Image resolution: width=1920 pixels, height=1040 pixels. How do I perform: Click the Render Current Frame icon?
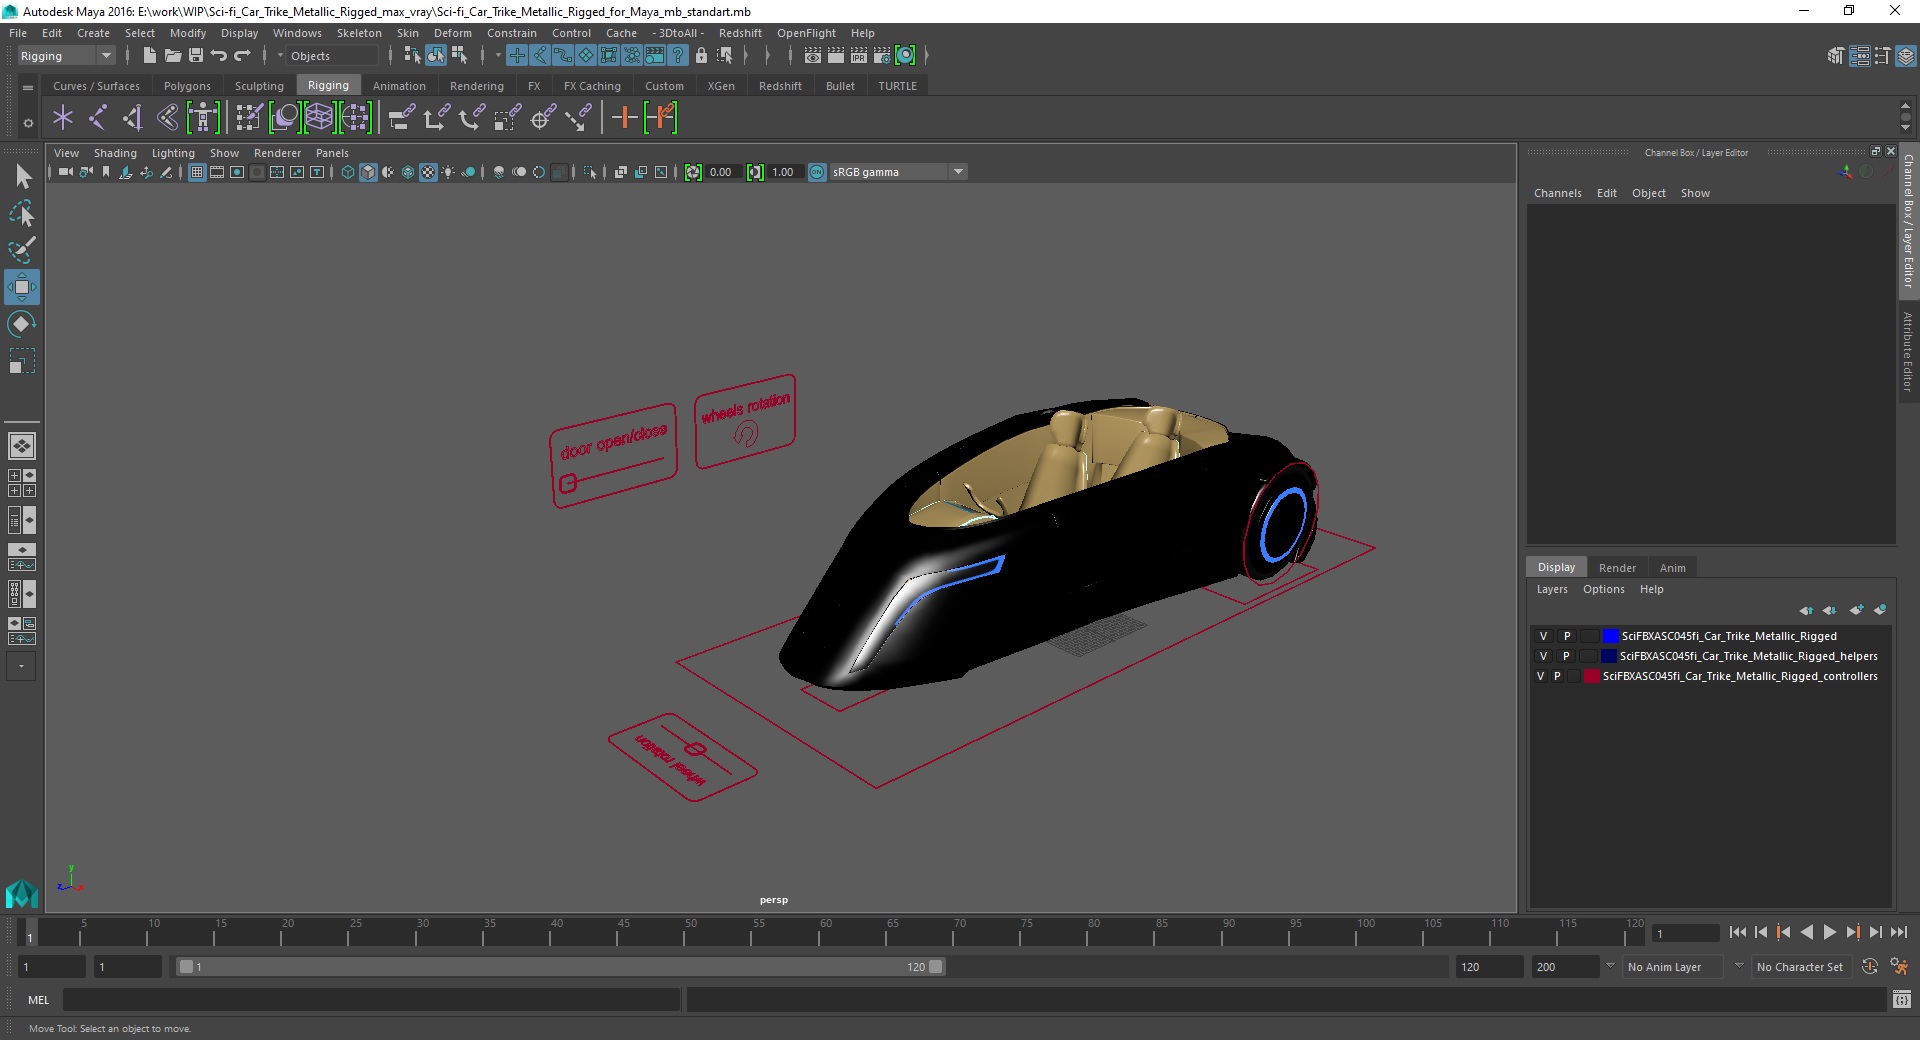point(835,56)
